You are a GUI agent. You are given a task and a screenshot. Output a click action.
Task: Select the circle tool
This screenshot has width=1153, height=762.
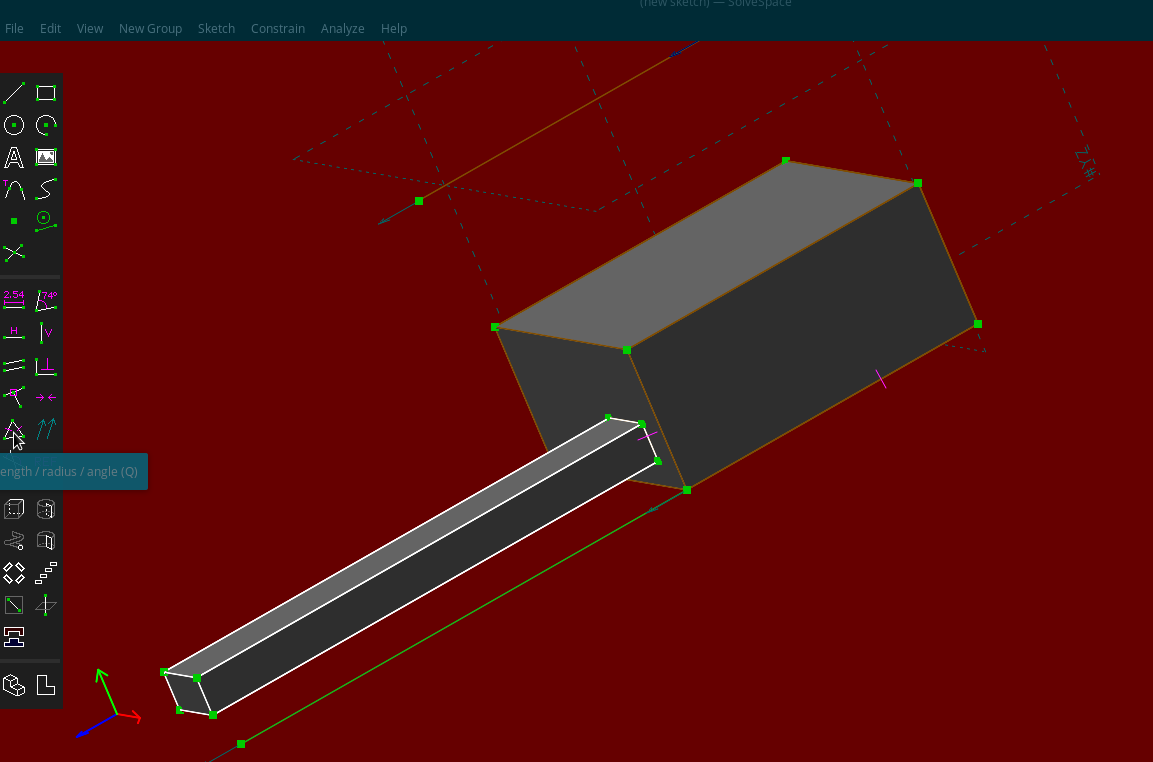click(x=14, y=124)
